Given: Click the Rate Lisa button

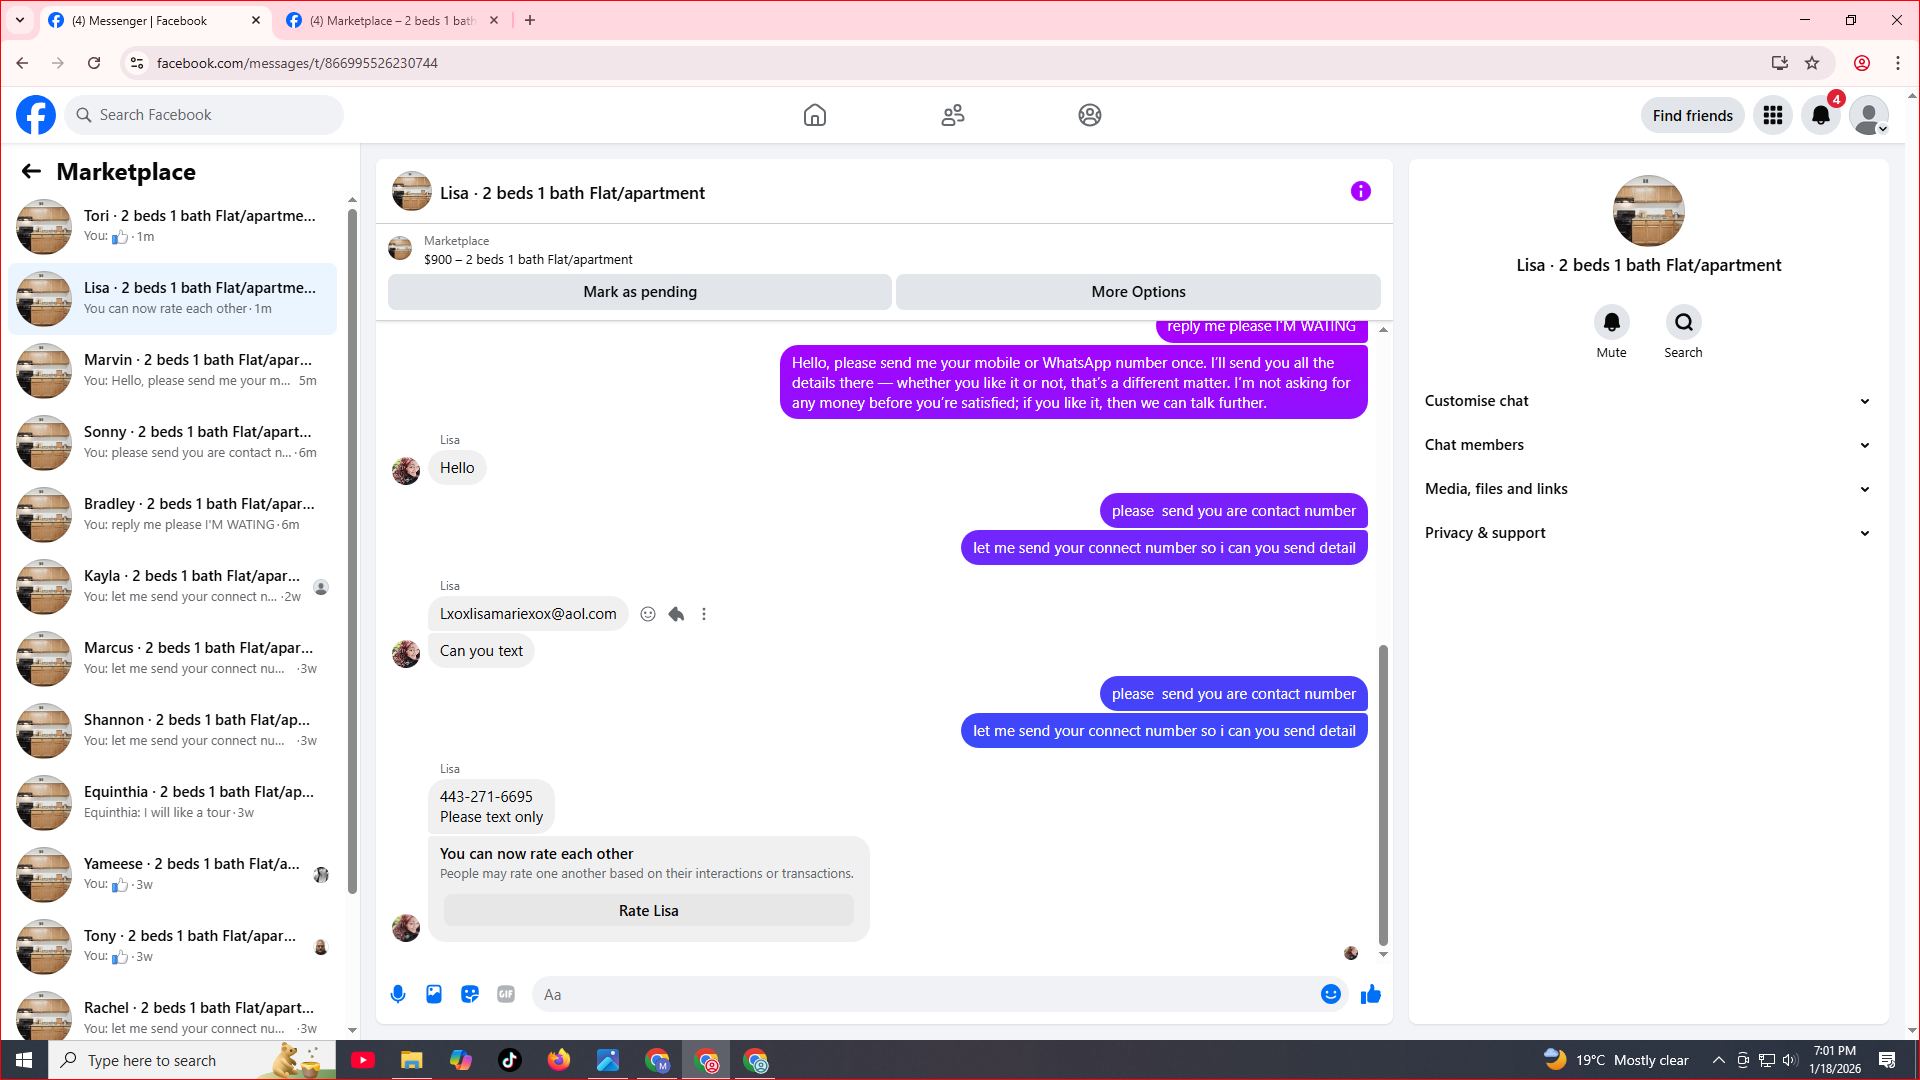Looking at the screenshot, I should coord(648,910).
